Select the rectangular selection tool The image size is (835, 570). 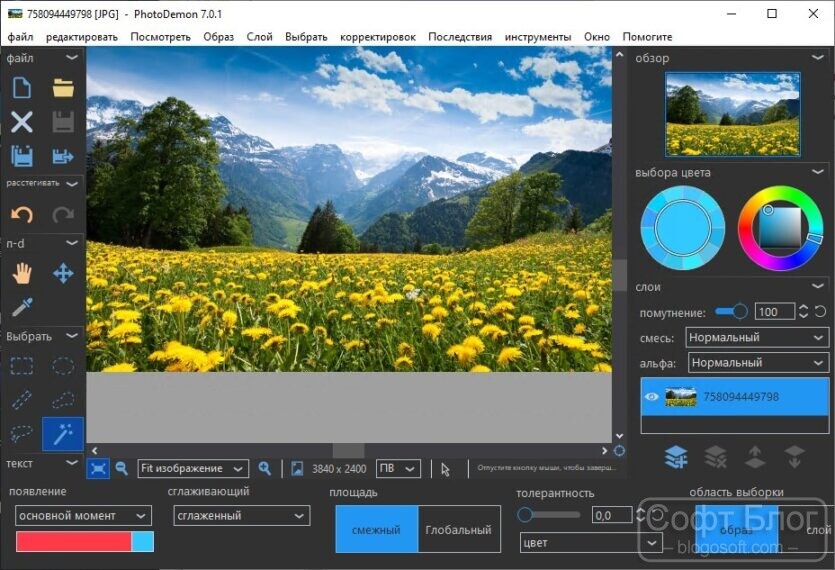pos(22,366)
